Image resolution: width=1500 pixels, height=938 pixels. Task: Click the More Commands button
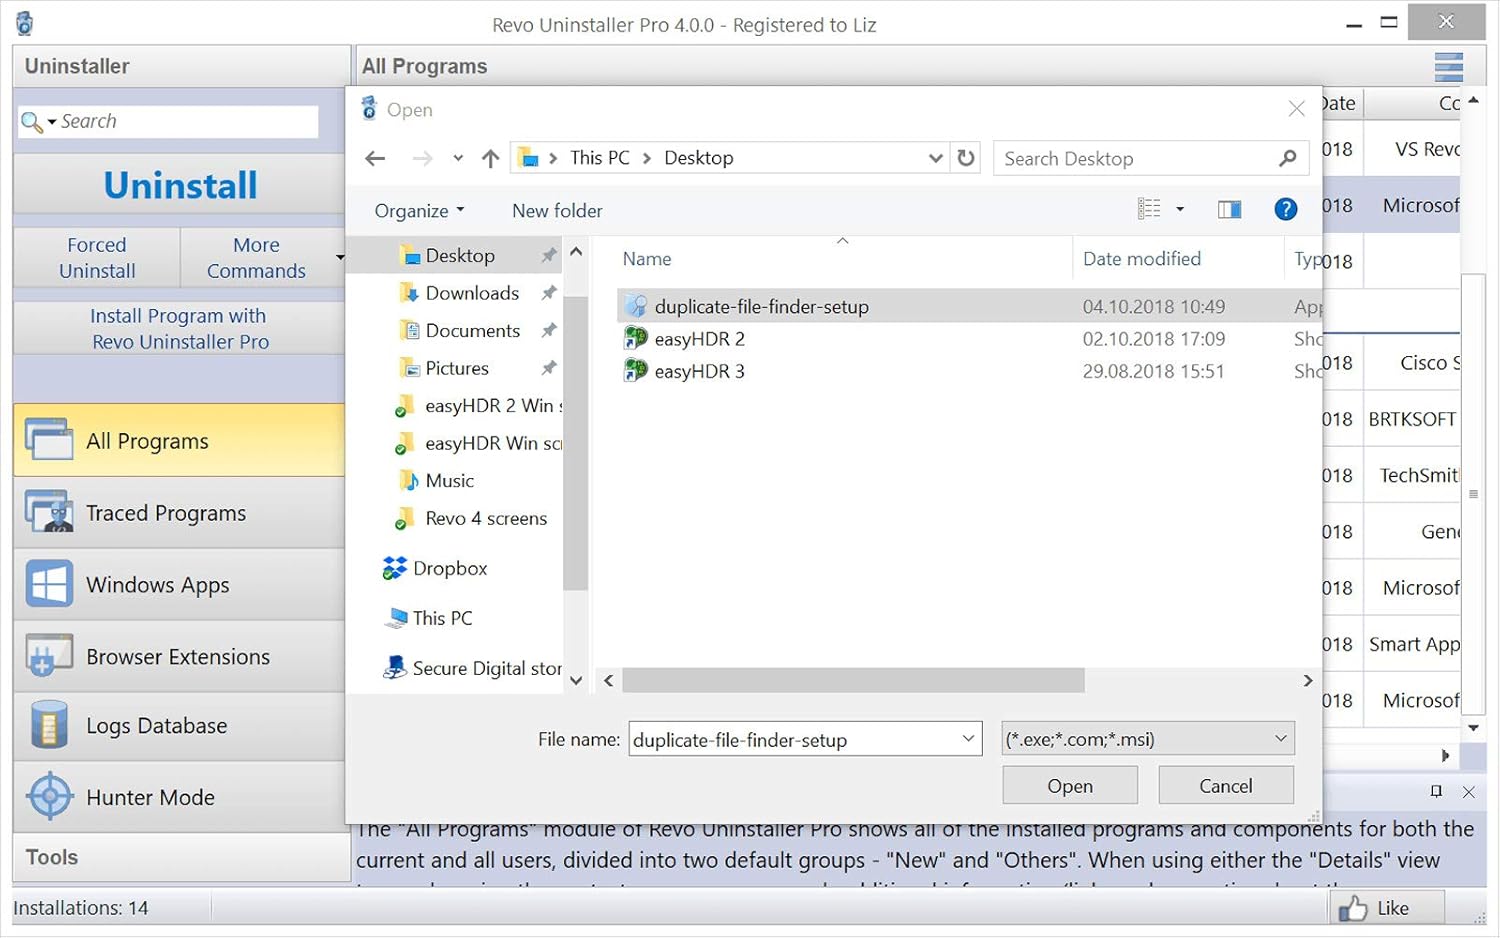(256, 258)
